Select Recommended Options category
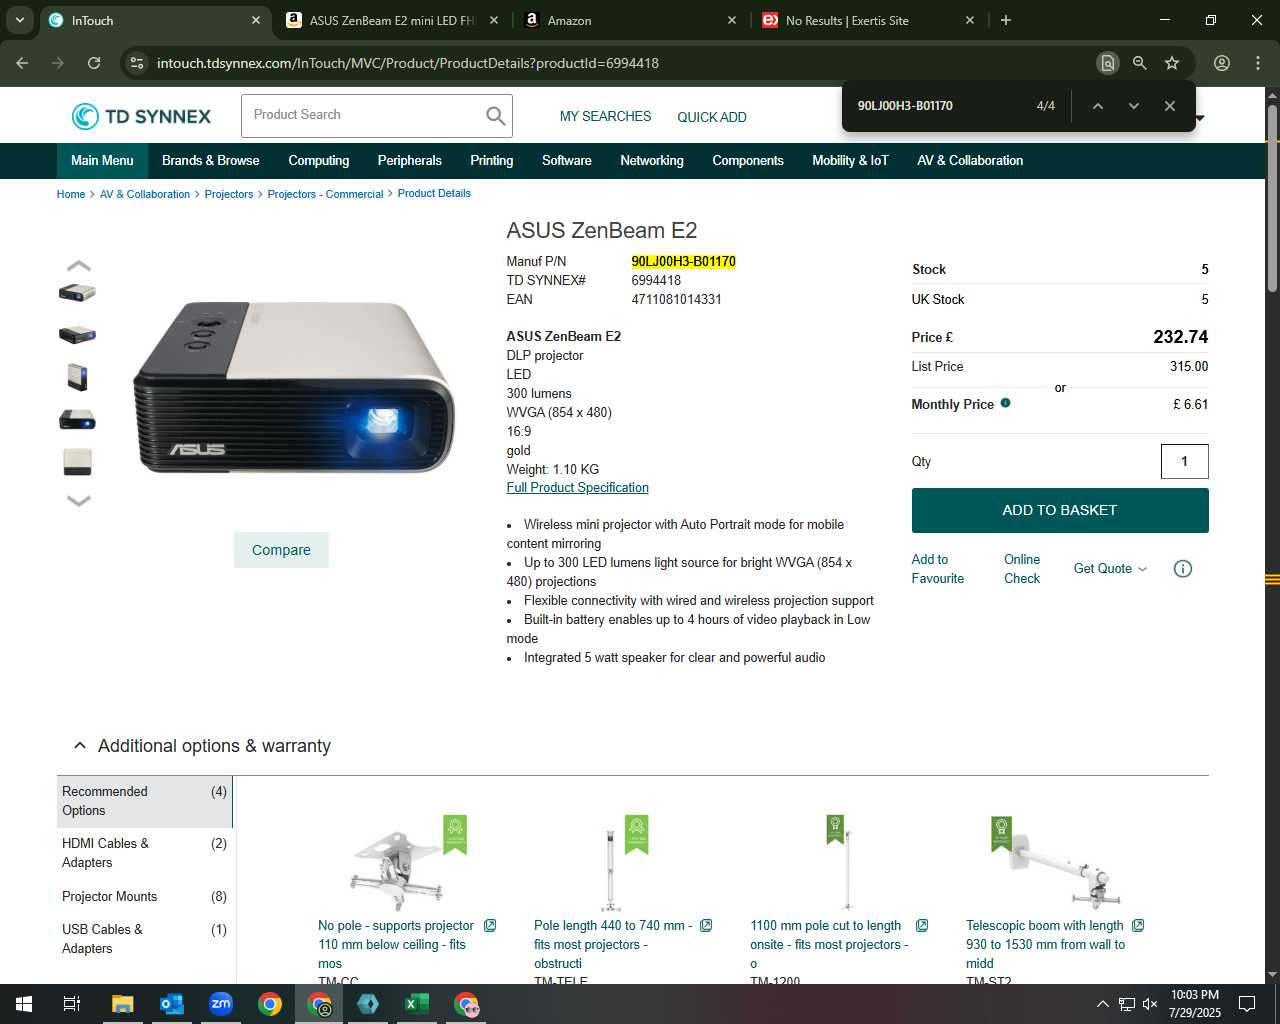Image resolution: width=1280 pixels, height=1024 pixels. pyautogui.click(x=144, y=801)
